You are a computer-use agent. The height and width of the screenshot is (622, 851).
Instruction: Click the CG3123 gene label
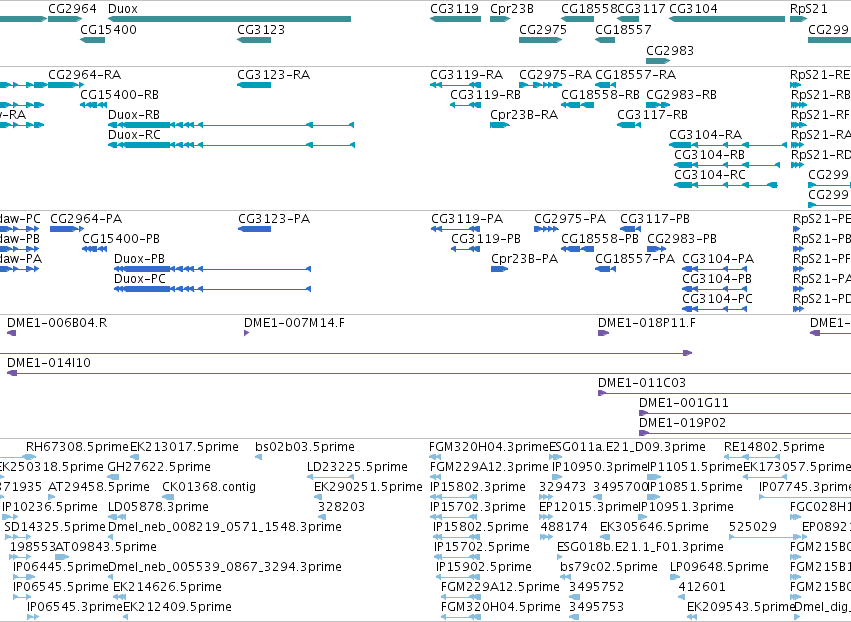point(261,29)
